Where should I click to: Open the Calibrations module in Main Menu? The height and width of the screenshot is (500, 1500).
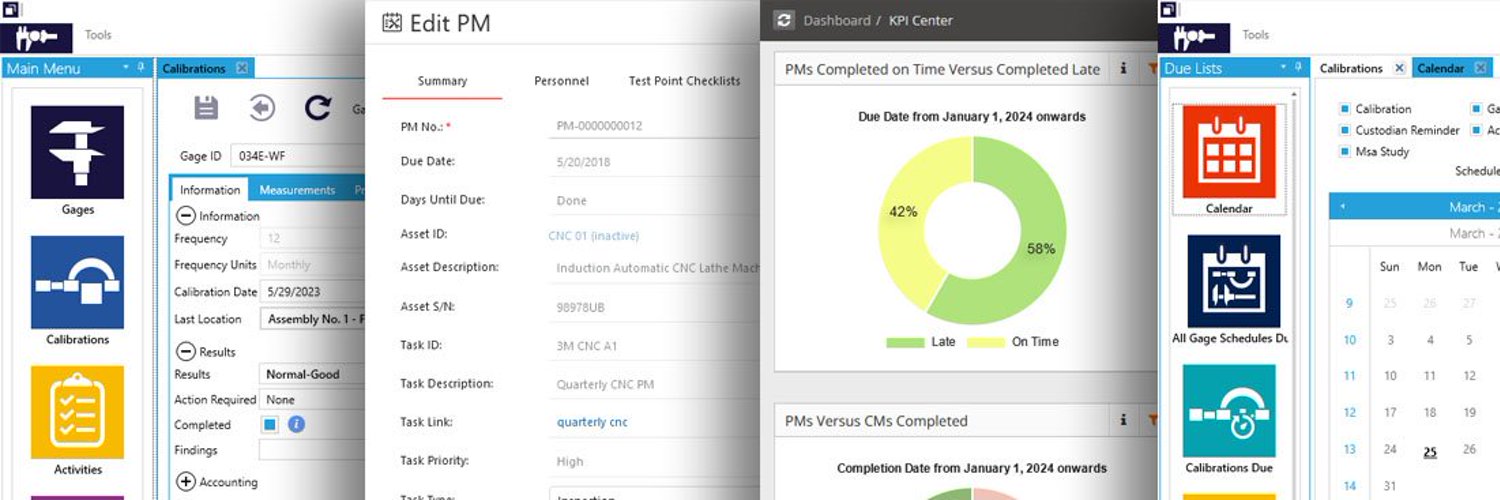tap(77, 282)
